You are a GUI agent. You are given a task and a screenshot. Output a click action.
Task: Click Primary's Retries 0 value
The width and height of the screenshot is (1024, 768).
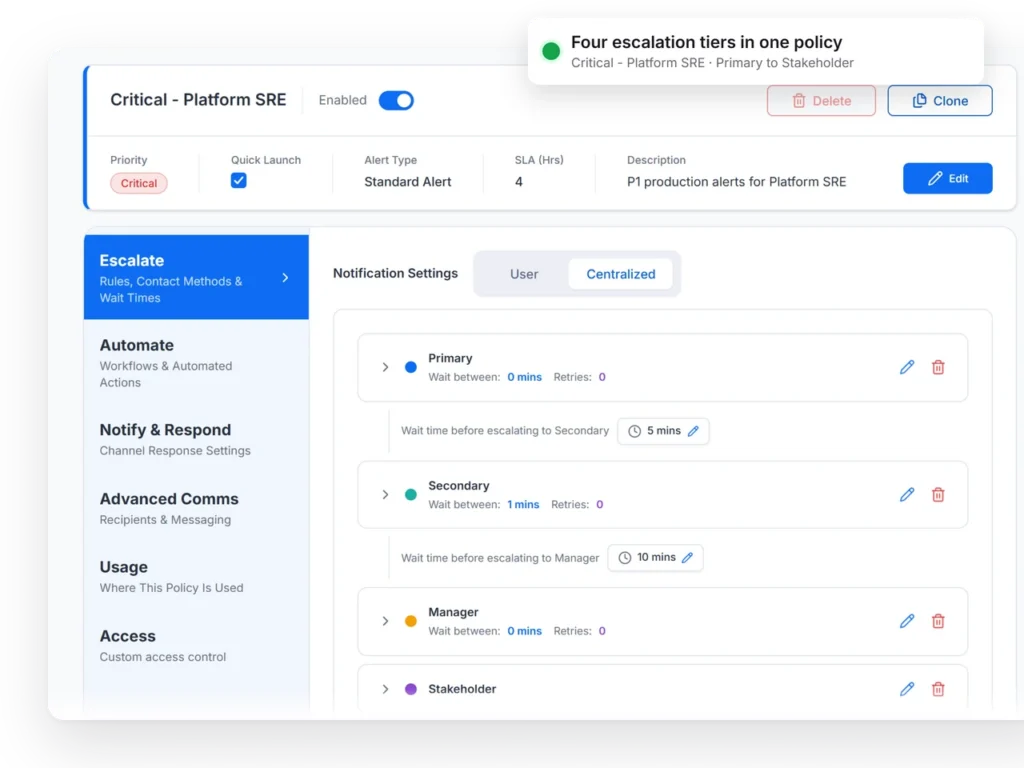click(602, 377)
